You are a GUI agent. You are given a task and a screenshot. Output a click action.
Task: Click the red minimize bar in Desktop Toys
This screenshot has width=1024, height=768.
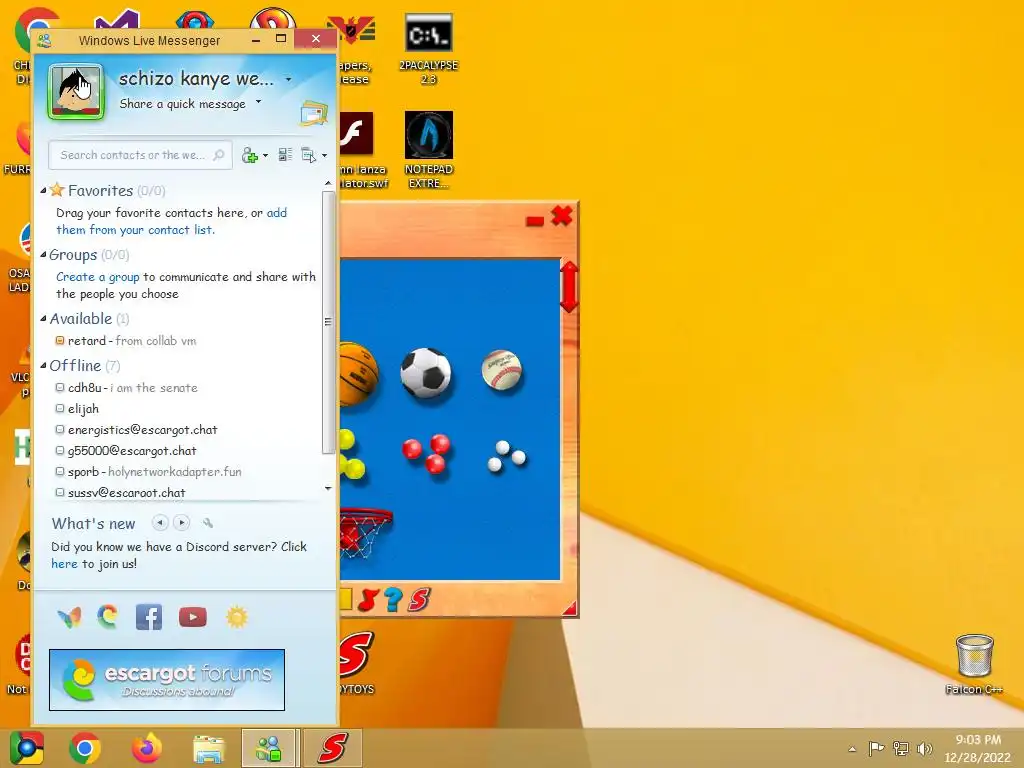click(x=535, y=221)
